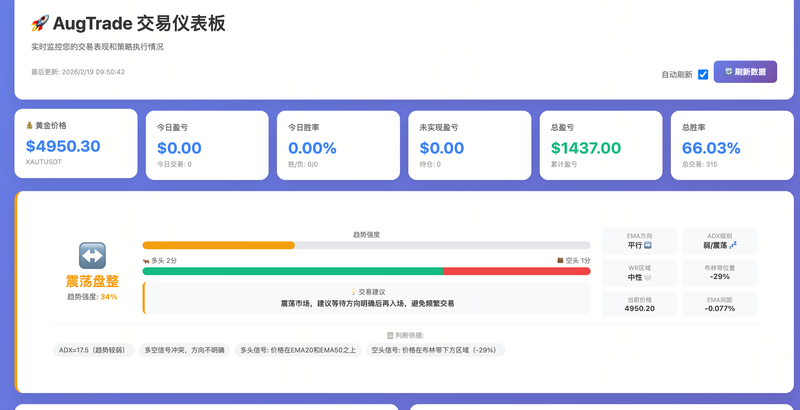Toggle the 自动刷新 checkbox

click(x=703, y=74)
